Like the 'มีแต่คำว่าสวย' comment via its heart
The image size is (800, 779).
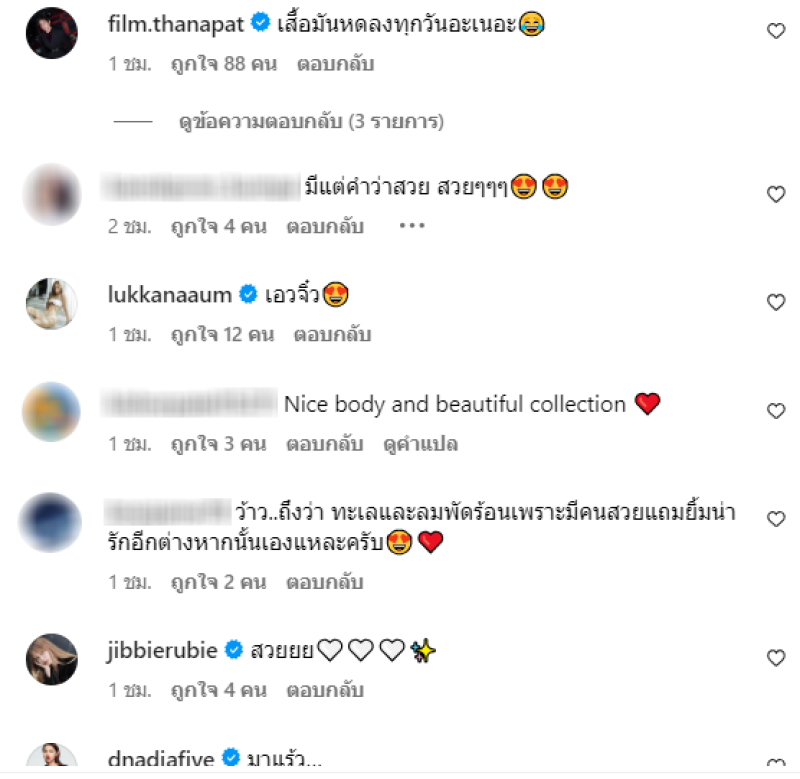point(776,194)
